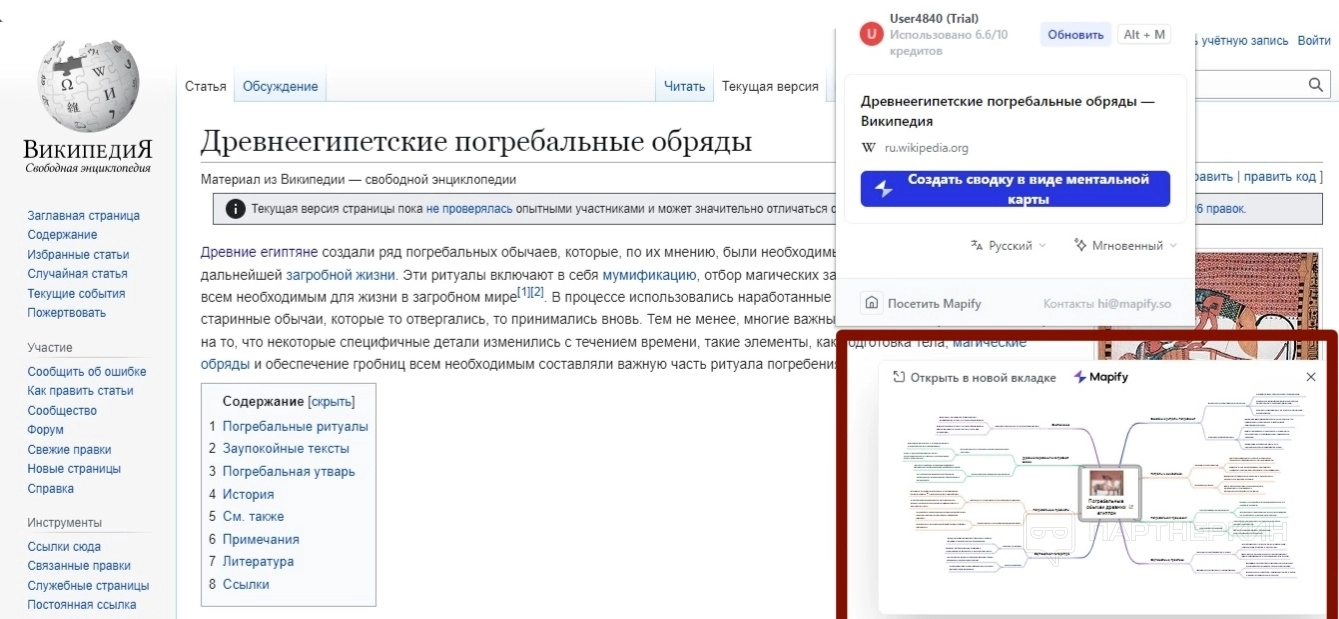Click footnote reference [1]

point(523,292)
